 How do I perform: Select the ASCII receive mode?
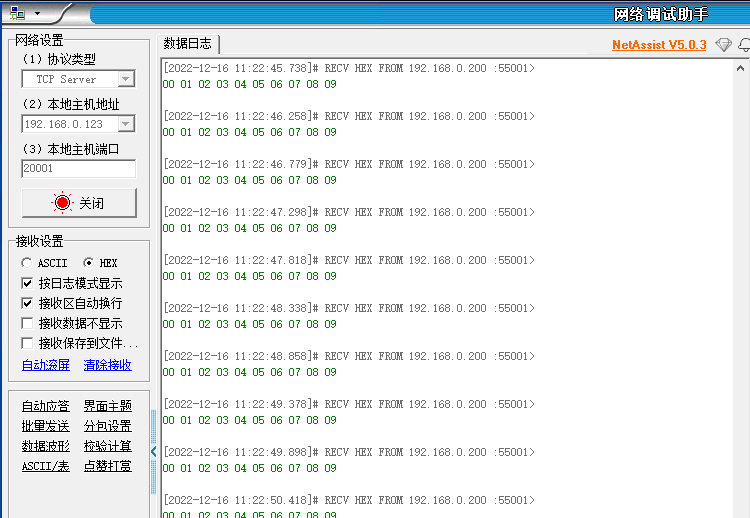[27, 263]
